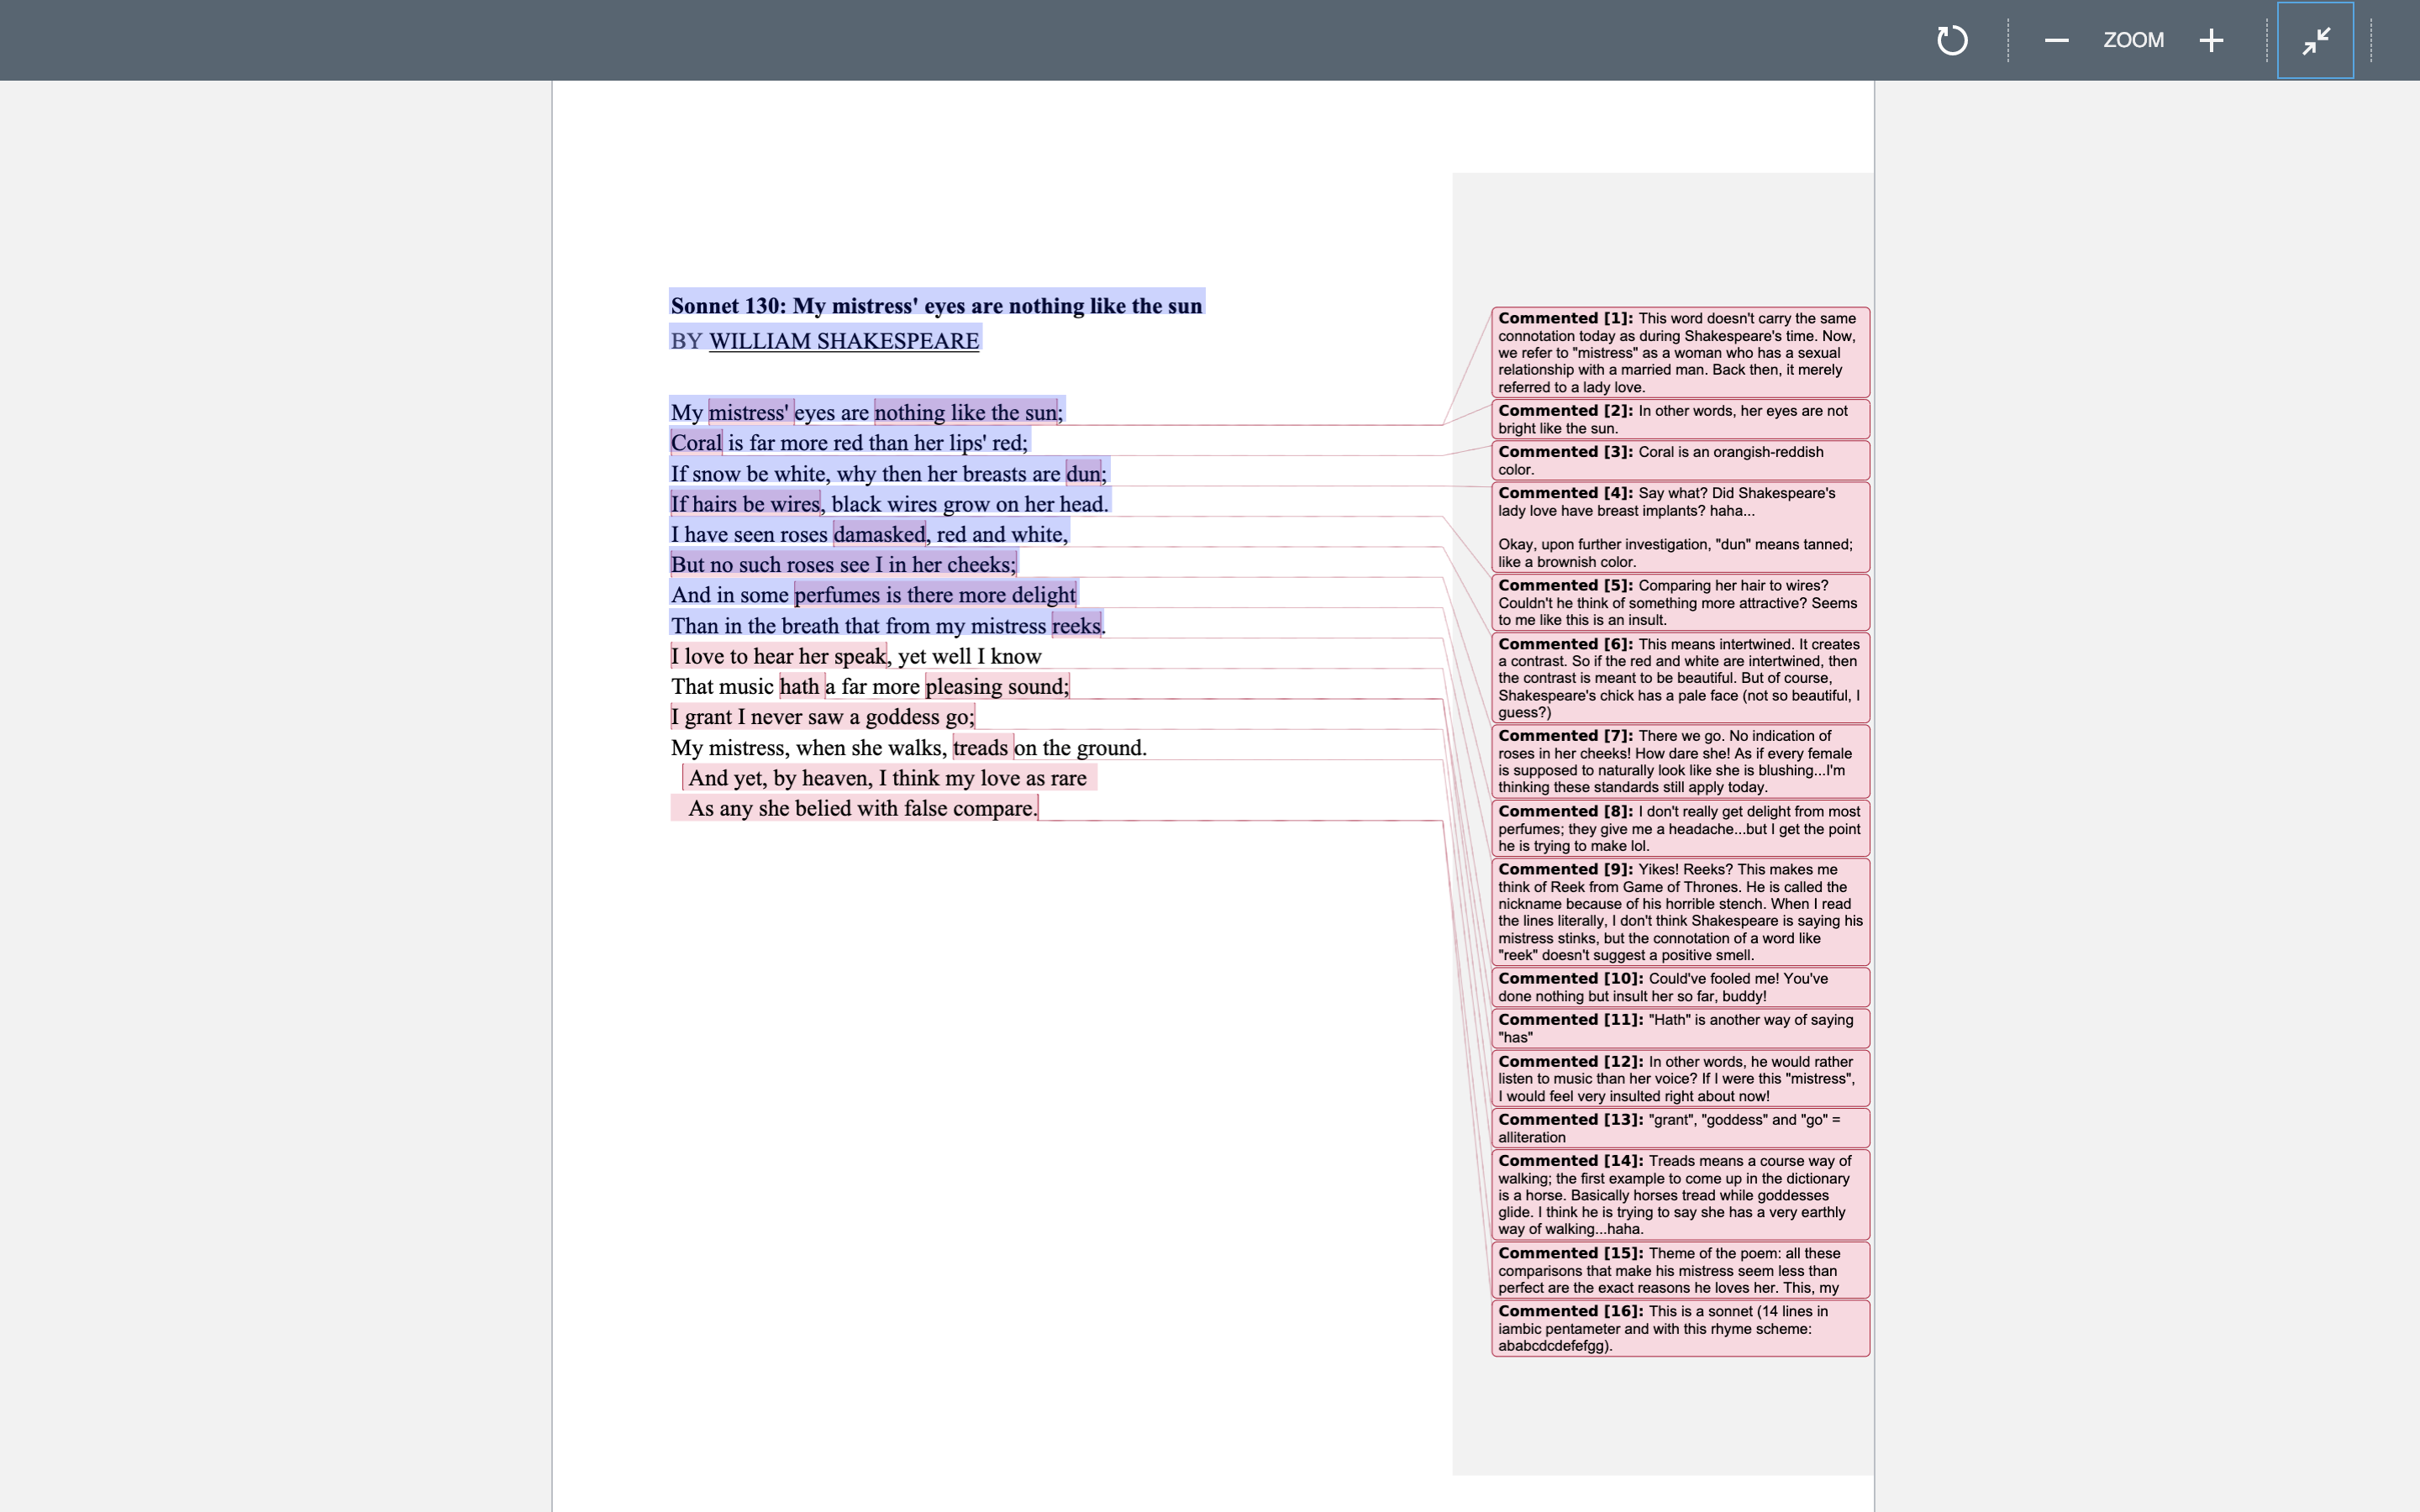Screen dimensions: 2420x1512
Task: Click the ZOOM label in toolbar
Action: tap(2133, 40)
